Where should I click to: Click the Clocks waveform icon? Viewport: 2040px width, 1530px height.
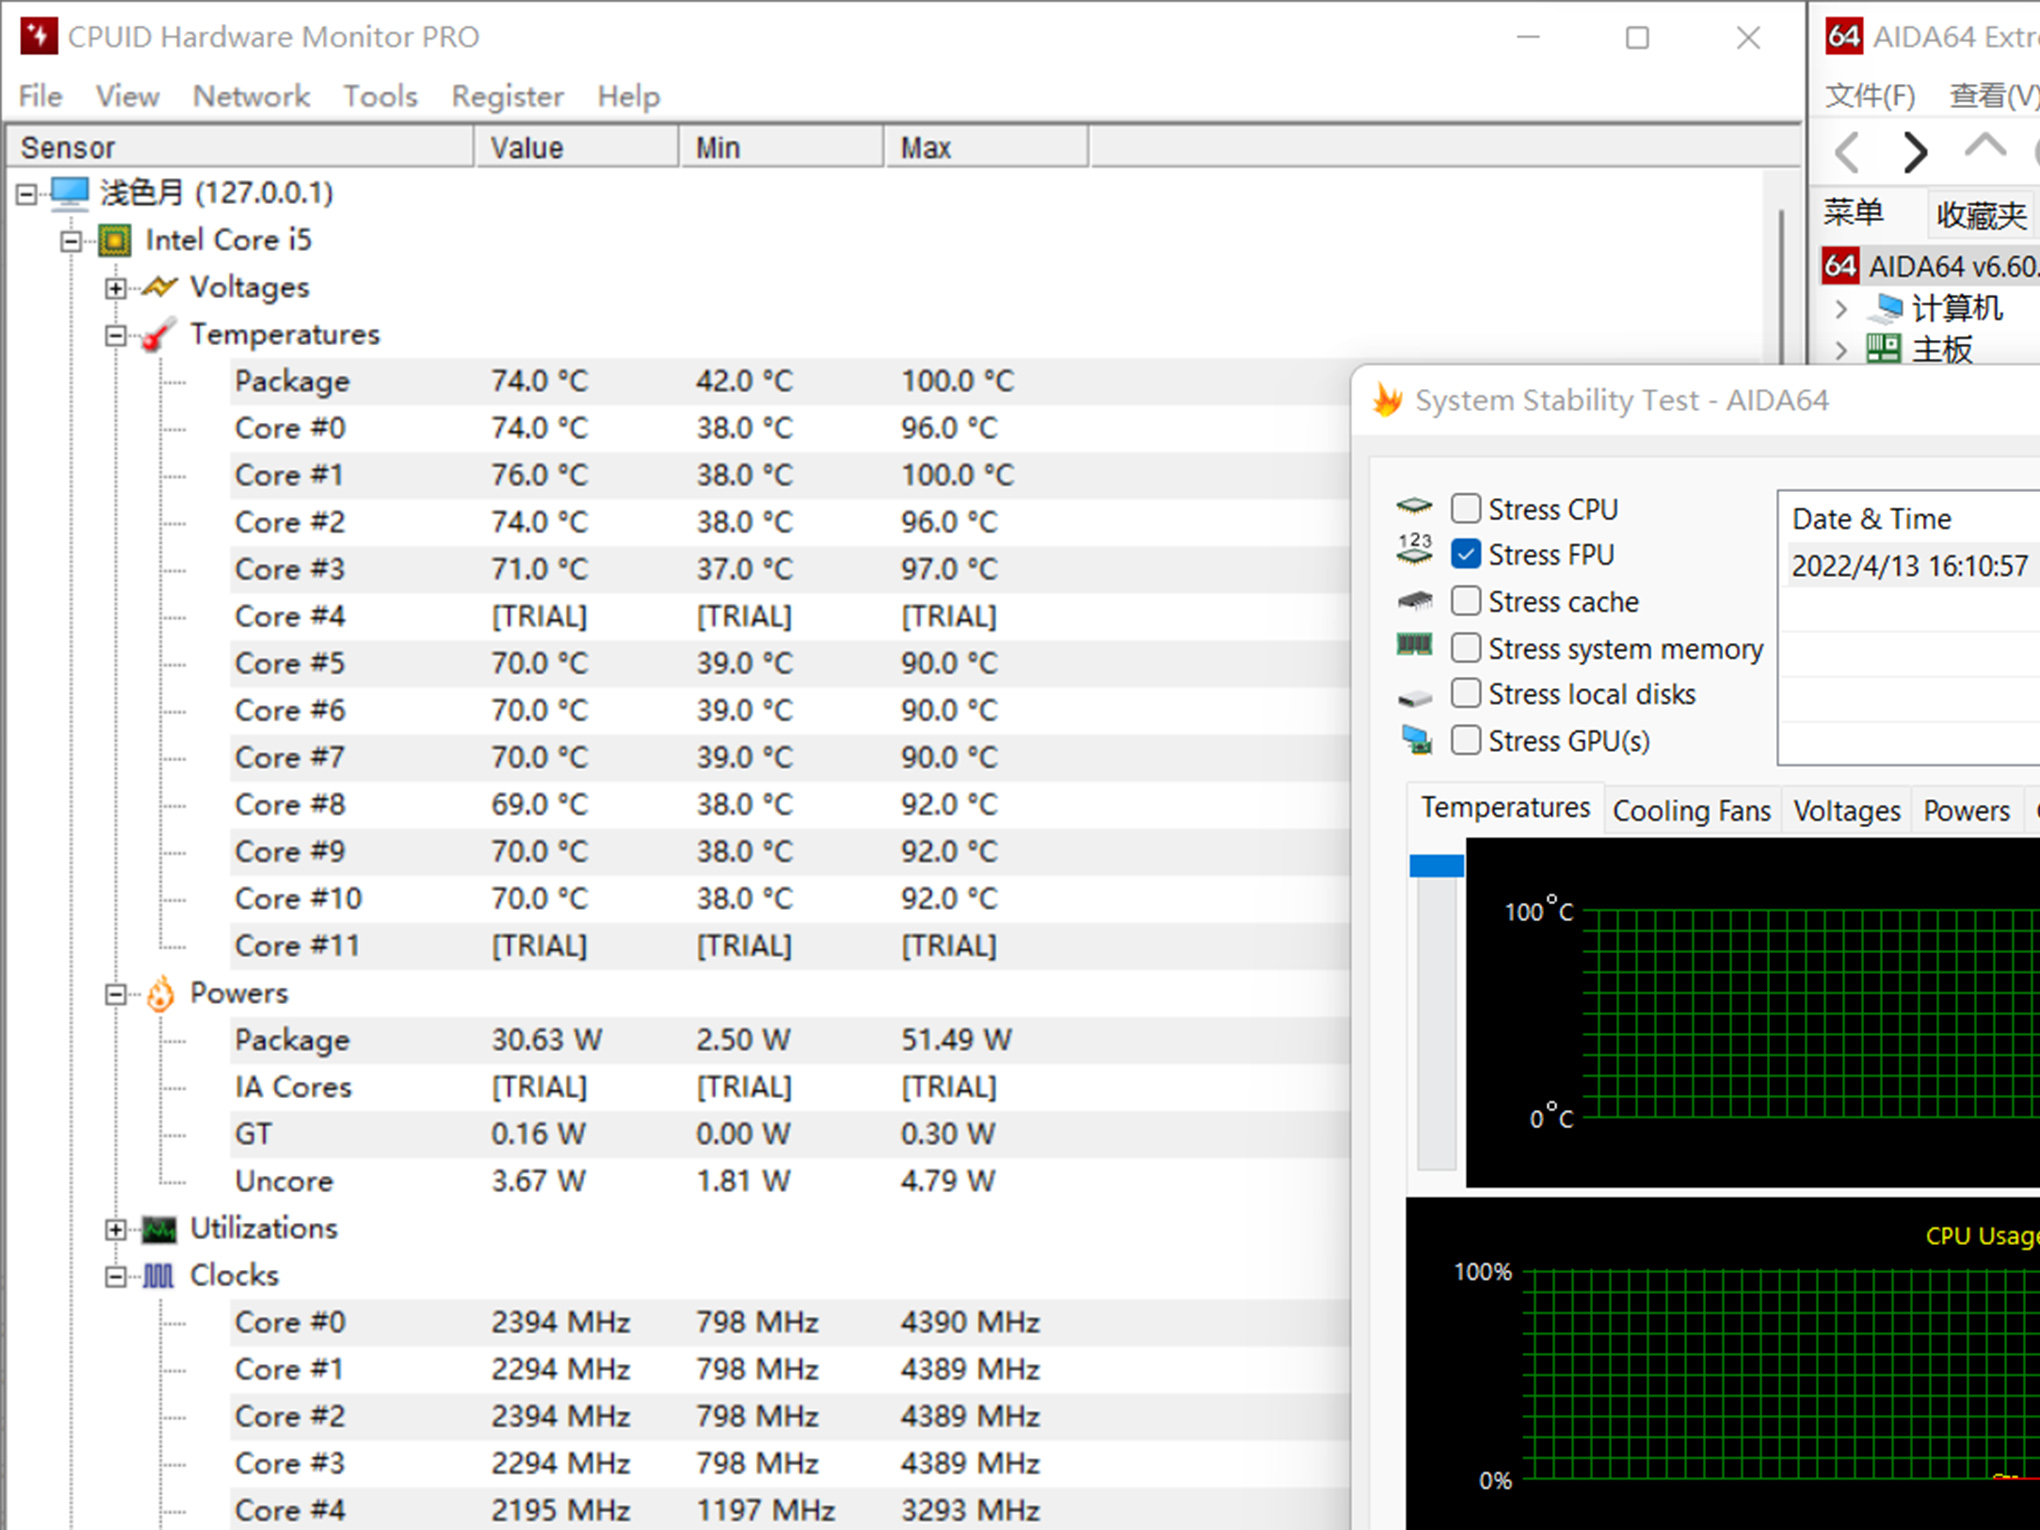pos(159,1276)
